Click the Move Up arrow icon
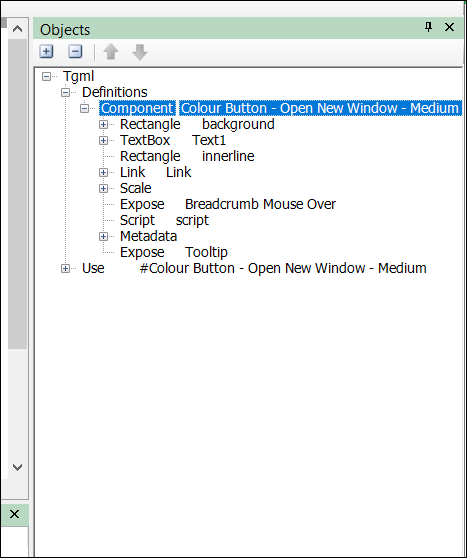Screen dimensions: 467x558 click(111, 52)
